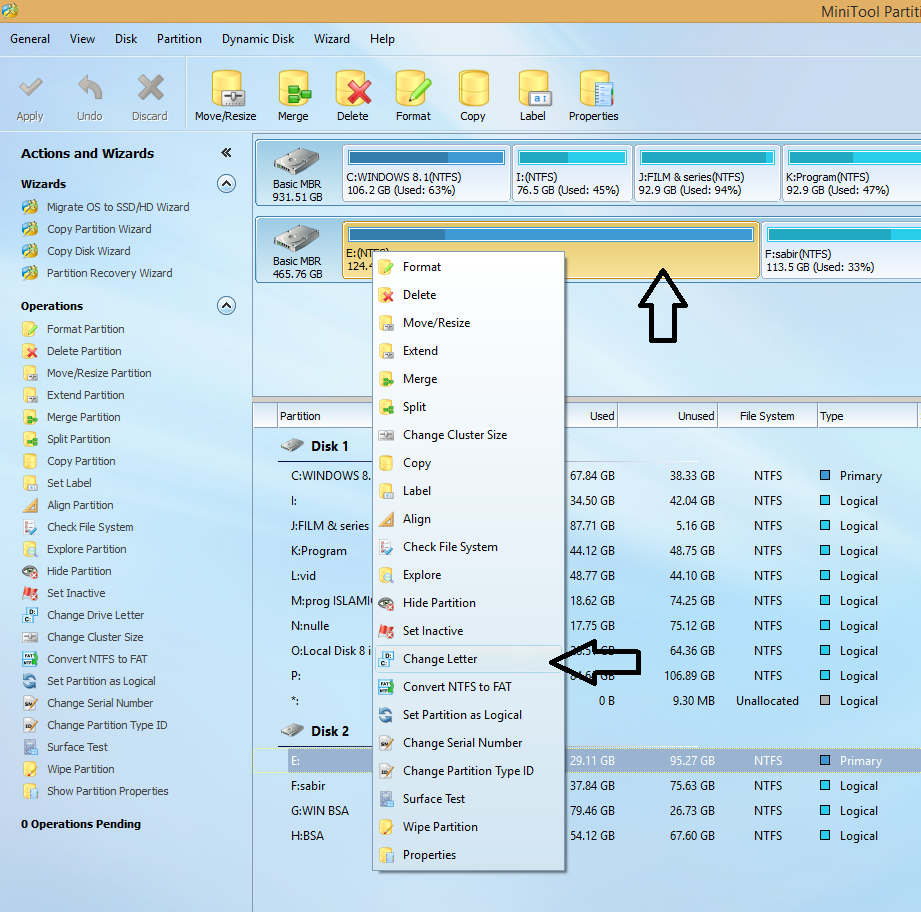Collapse the Operations section chevron

[226, 305]
